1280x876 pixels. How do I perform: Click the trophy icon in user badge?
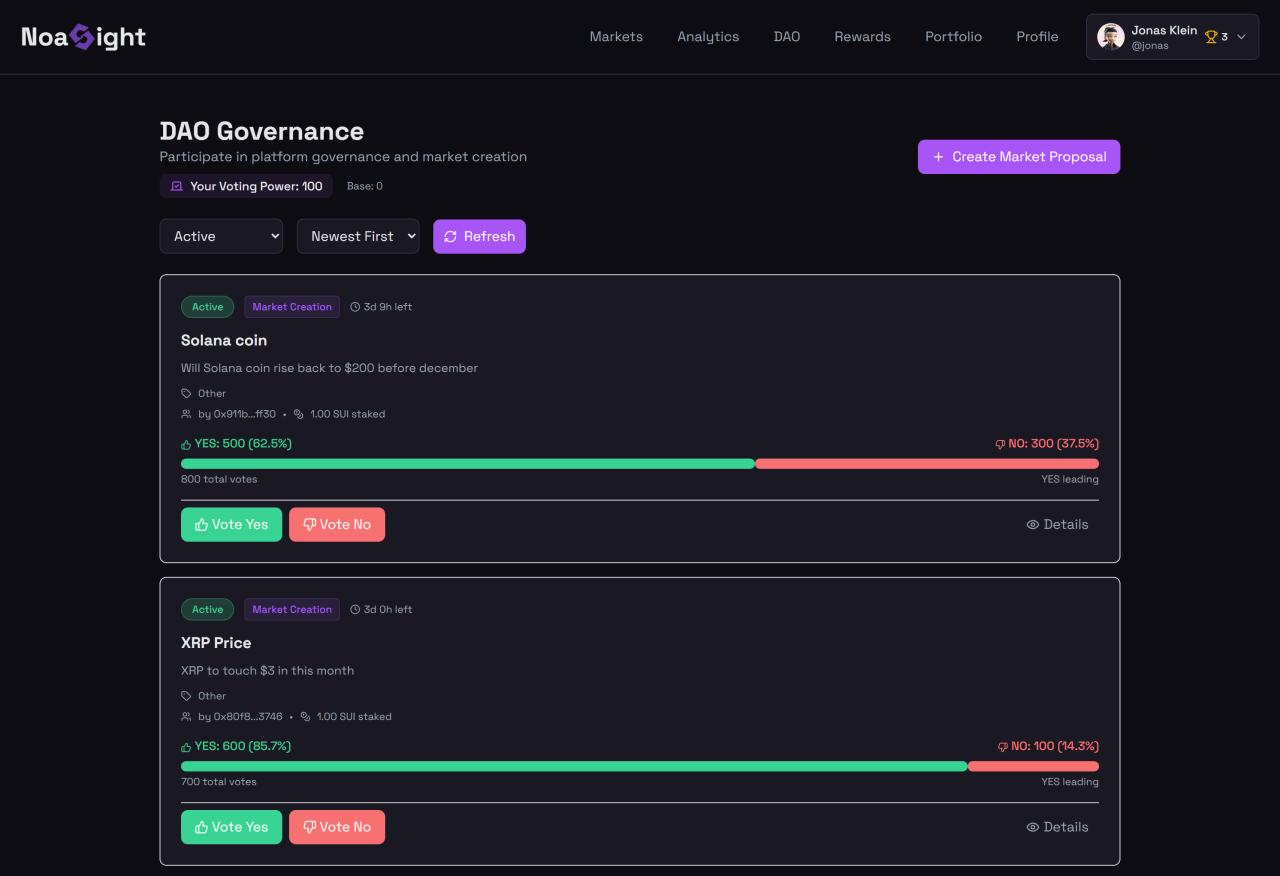(x=1211, y=37)
